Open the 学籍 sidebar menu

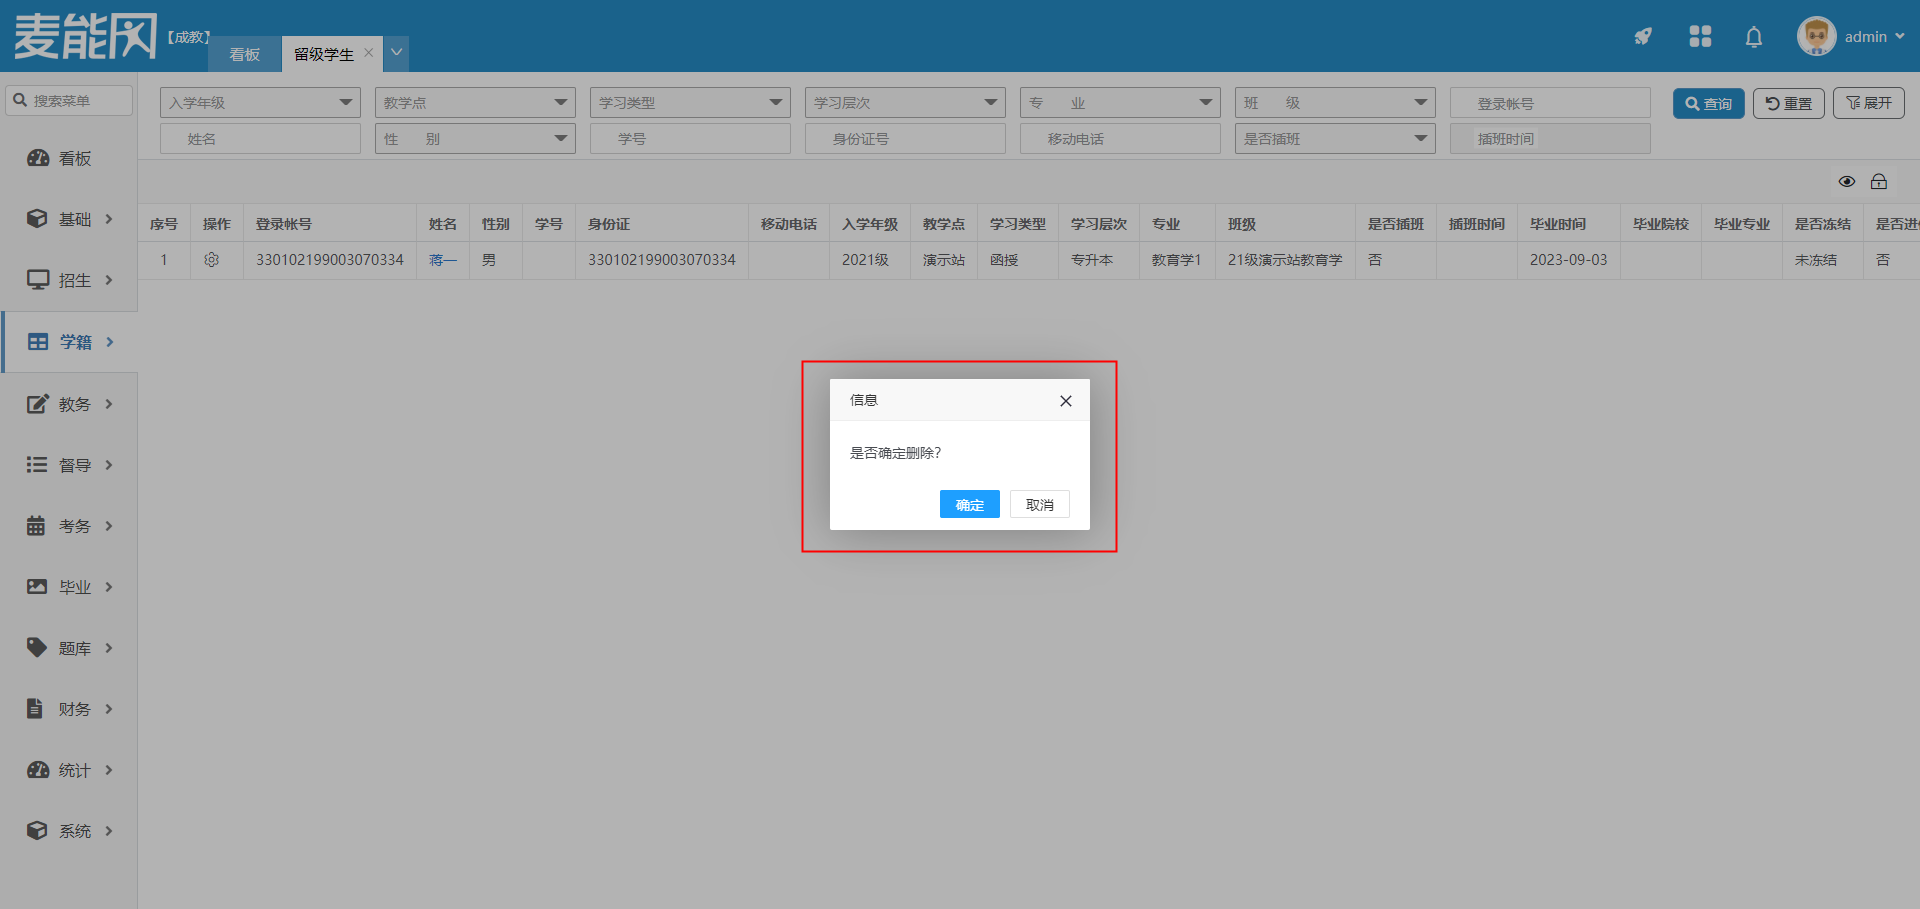pyautogui.click(x=70, y=342)
